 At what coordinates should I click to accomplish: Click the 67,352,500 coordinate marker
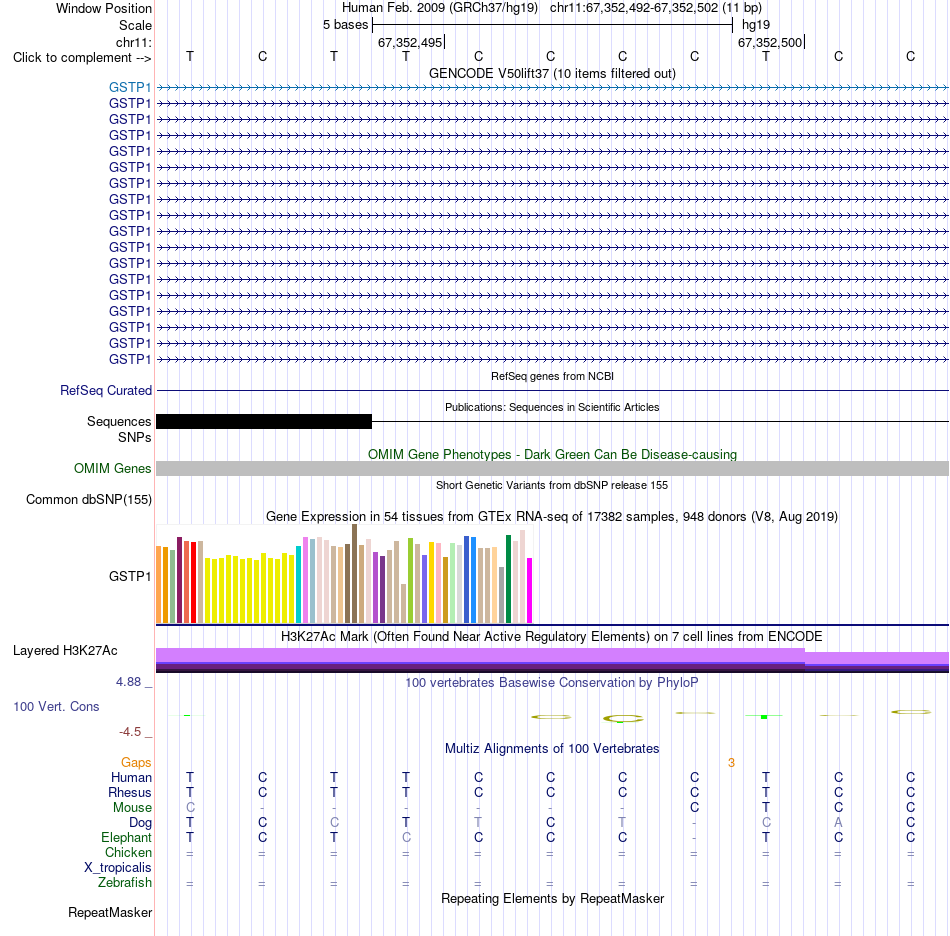[x=769, y=42]
